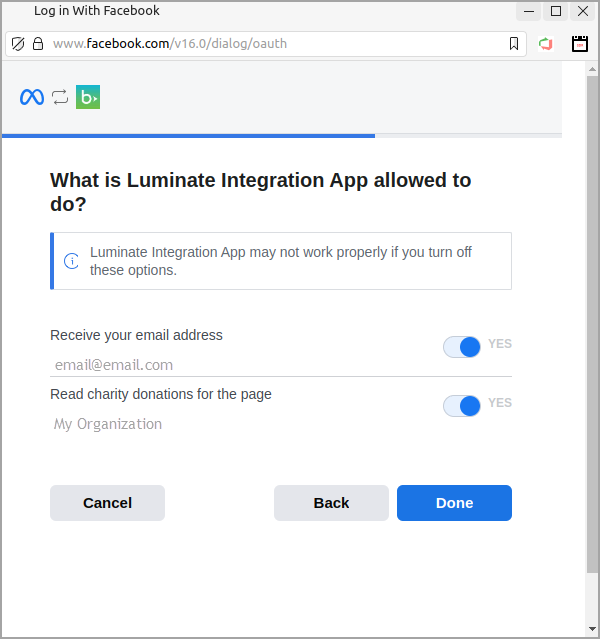This screenshot has width=600, height=639.
Task: Minimize the Log in With Facebook window
Action: pyautogui.click(x=529, y=11)
